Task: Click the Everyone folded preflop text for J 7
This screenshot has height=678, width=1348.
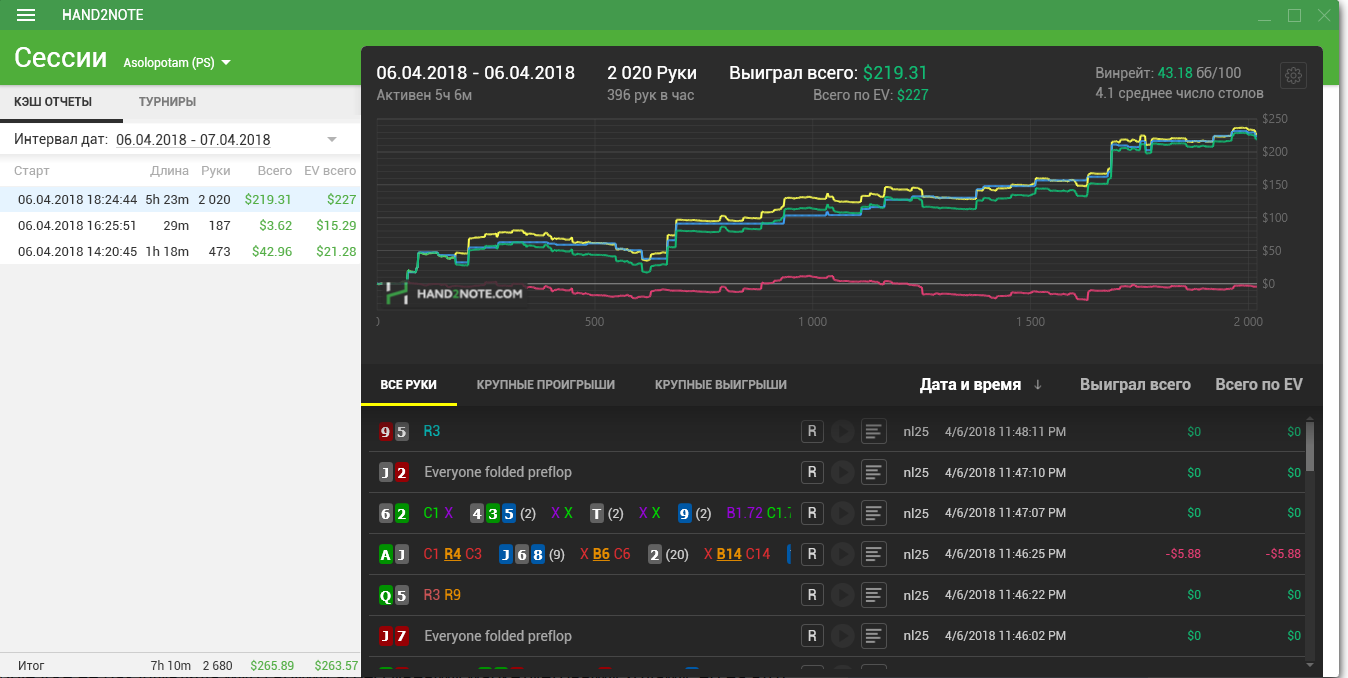Action: 498,636
